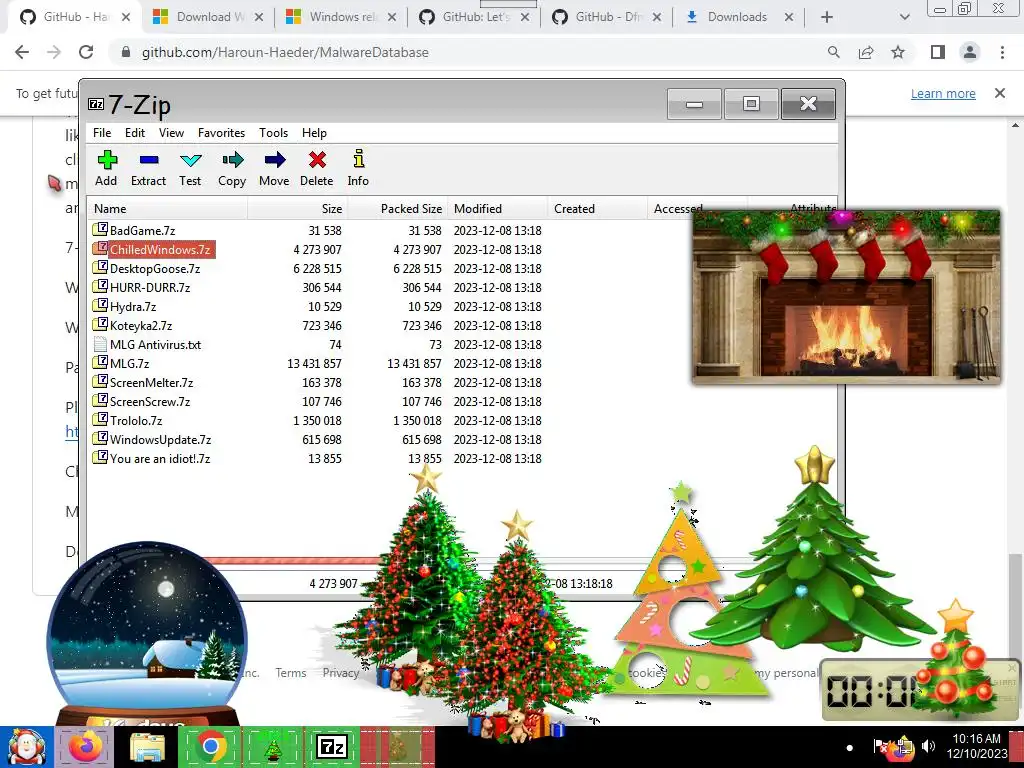
Task: Bookmark this page with star icon
Action: tap(898, 52)
